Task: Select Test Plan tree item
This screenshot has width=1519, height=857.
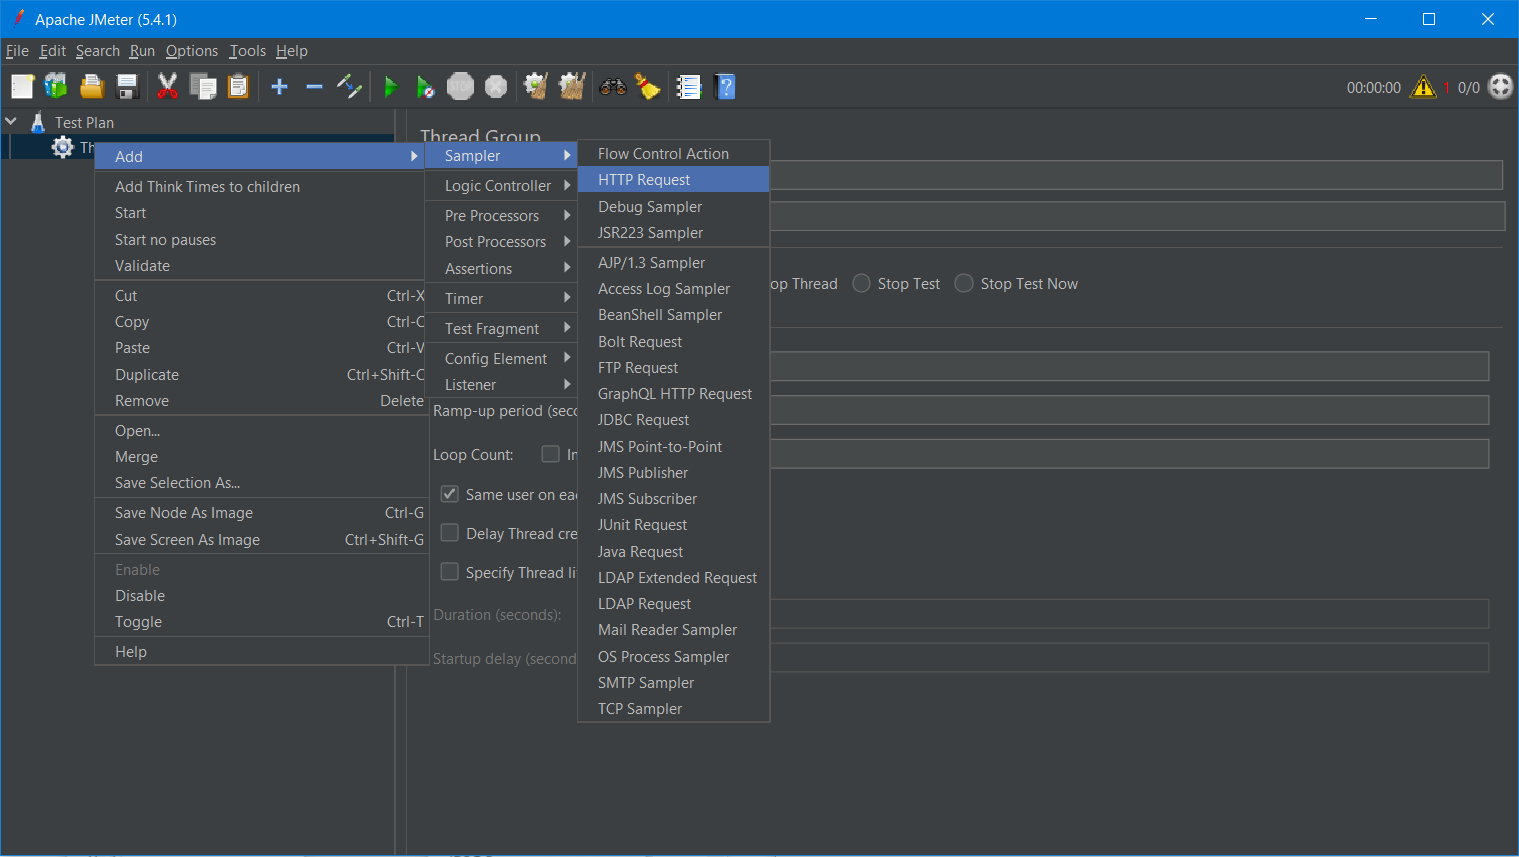Action: pos(84,122)
